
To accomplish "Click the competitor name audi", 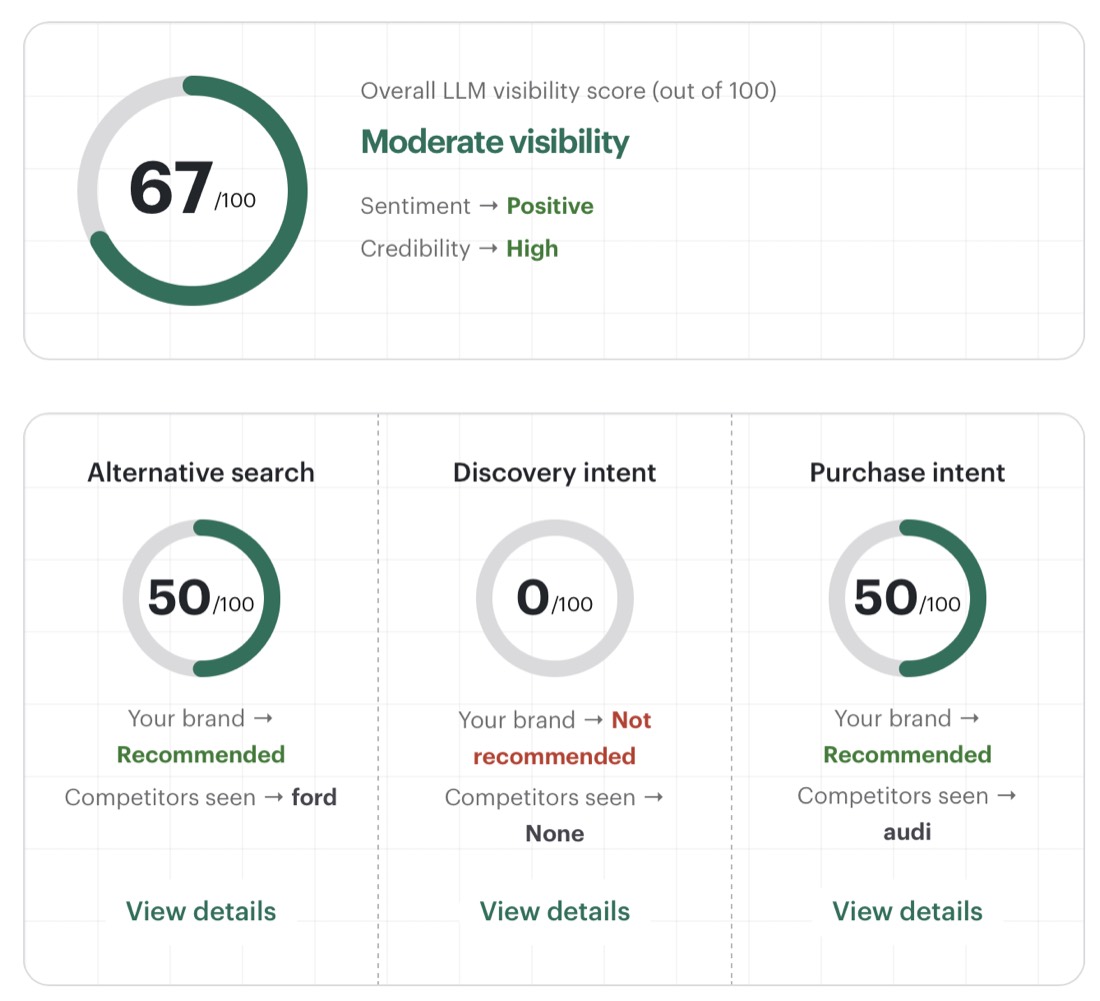I will tap(907, 832).
